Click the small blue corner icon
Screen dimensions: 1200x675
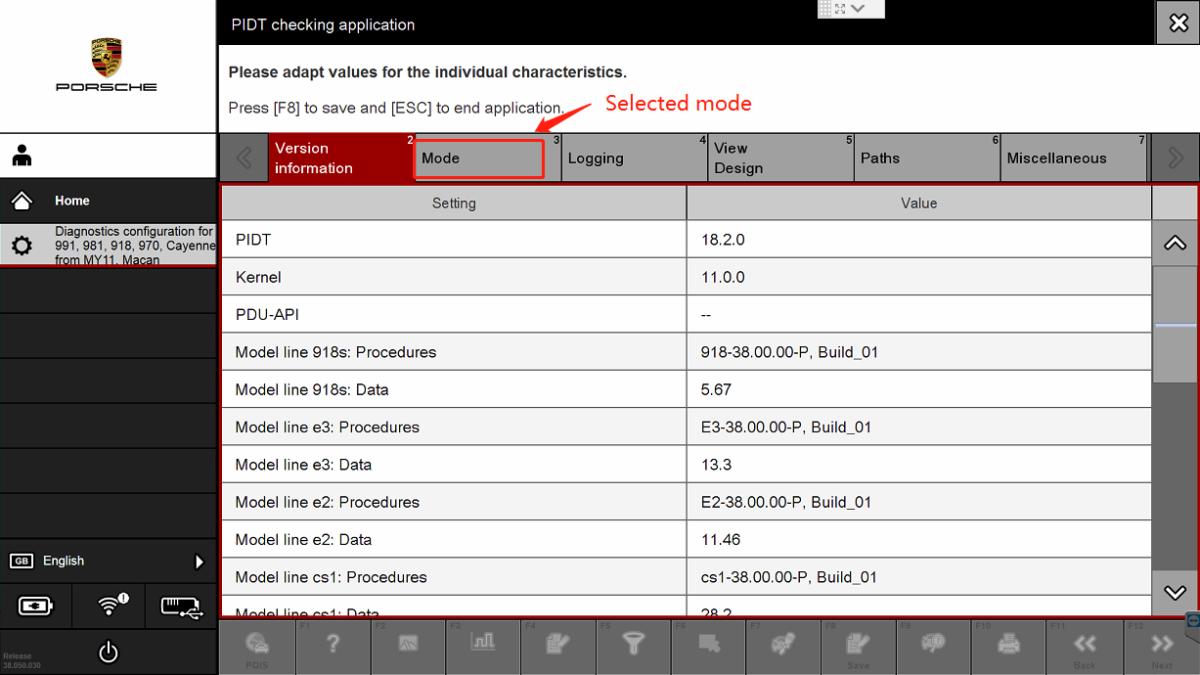(x=1192, y=622)
